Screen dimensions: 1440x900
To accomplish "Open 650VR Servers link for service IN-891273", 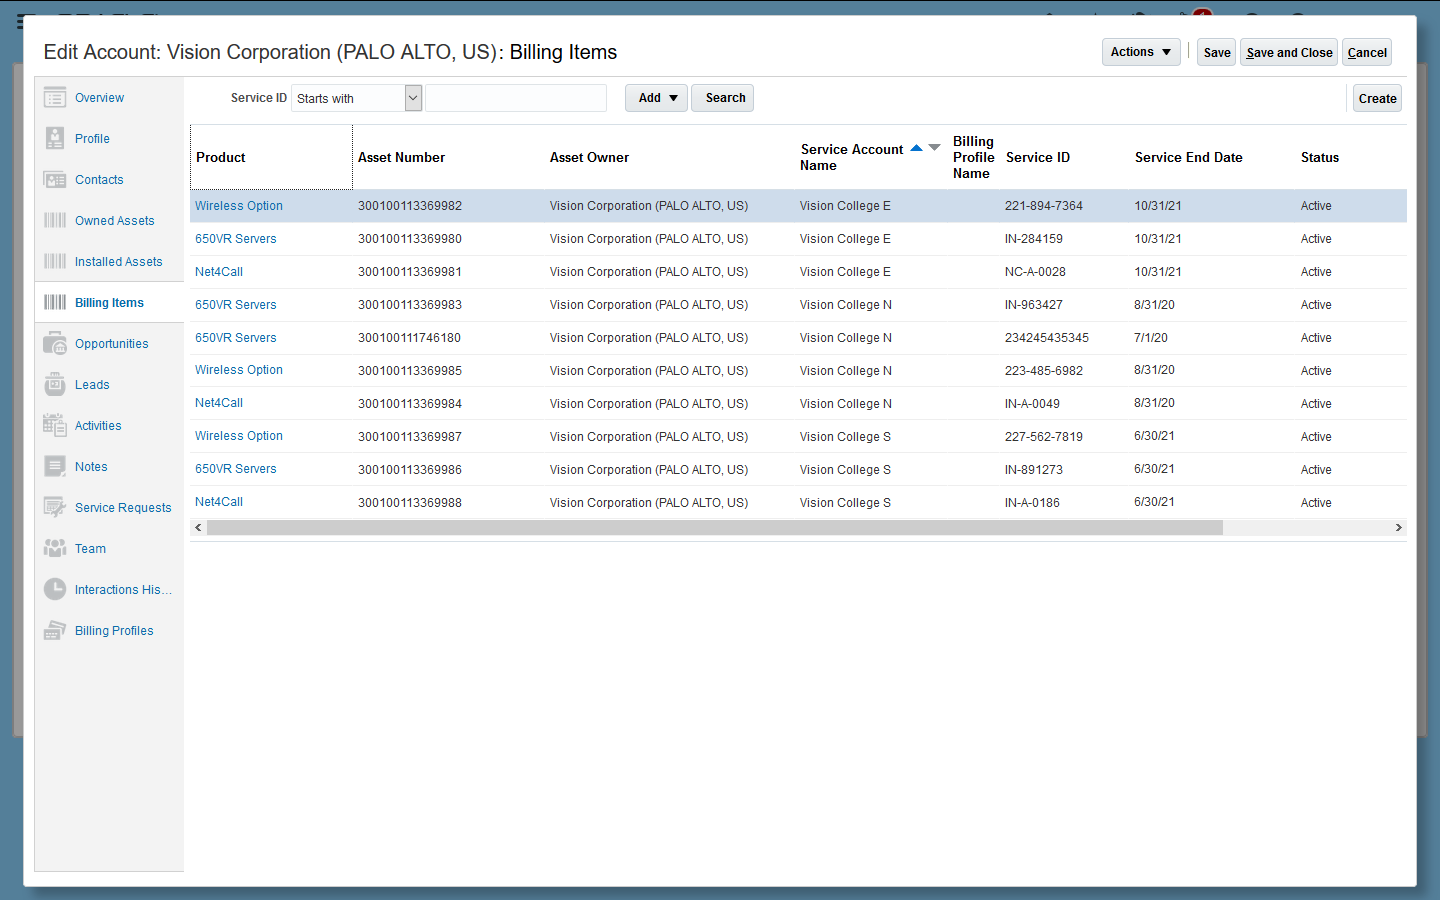I will (236, 469).
